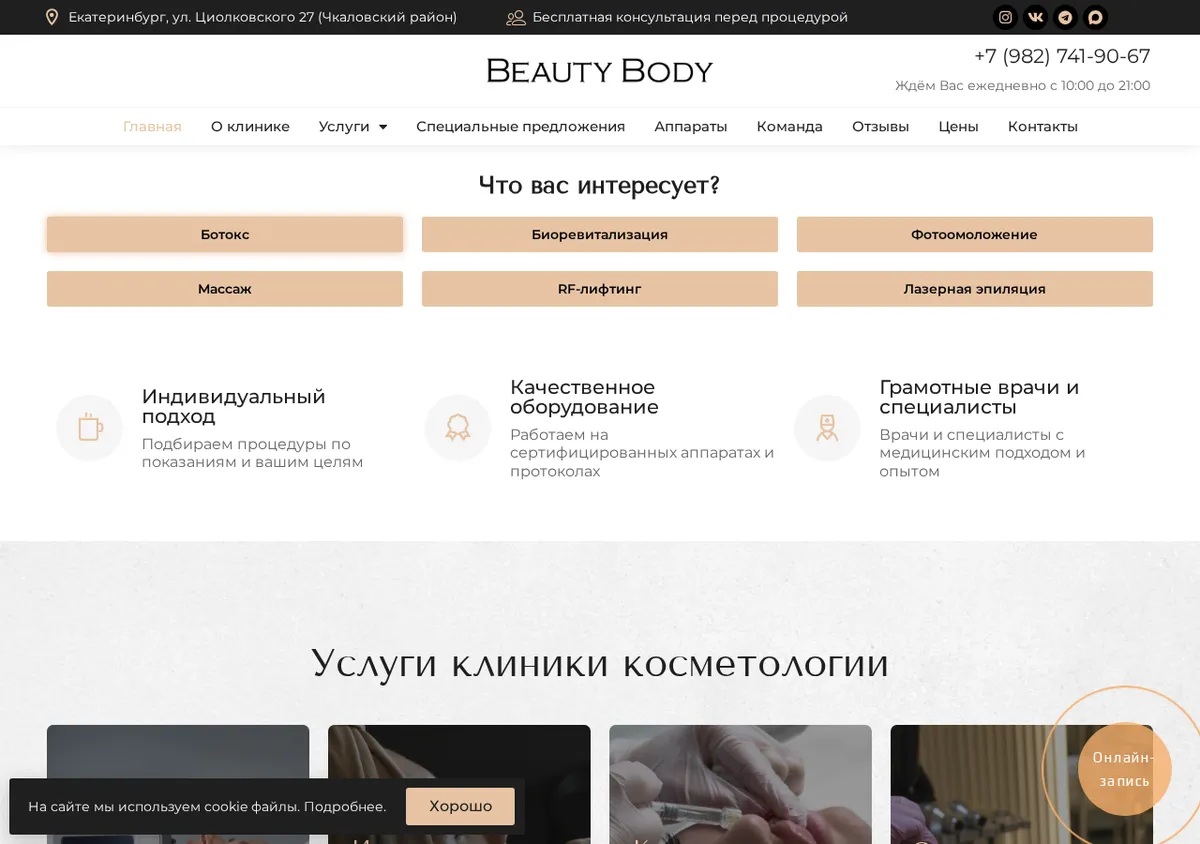Click the Онлайн-запись round booking button
The width and height of the screenshot is (1200, 844).
[x=1124, y=770]
